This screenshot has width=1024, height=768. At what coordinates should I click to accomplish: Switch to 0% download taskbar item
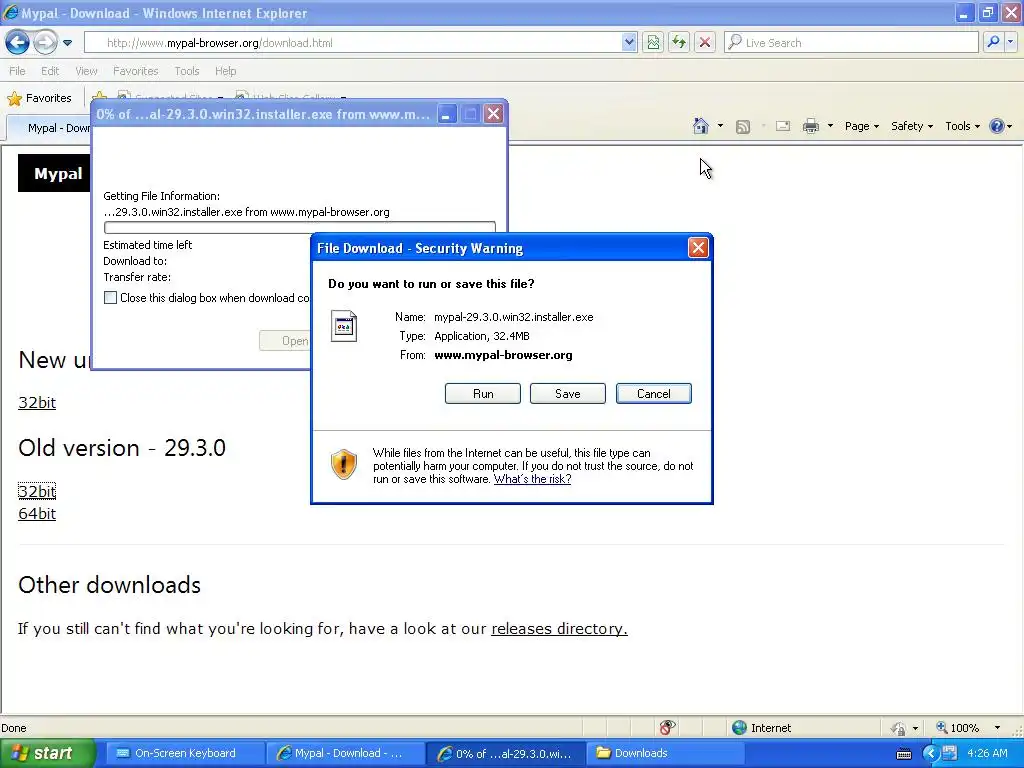click(506, 754)
